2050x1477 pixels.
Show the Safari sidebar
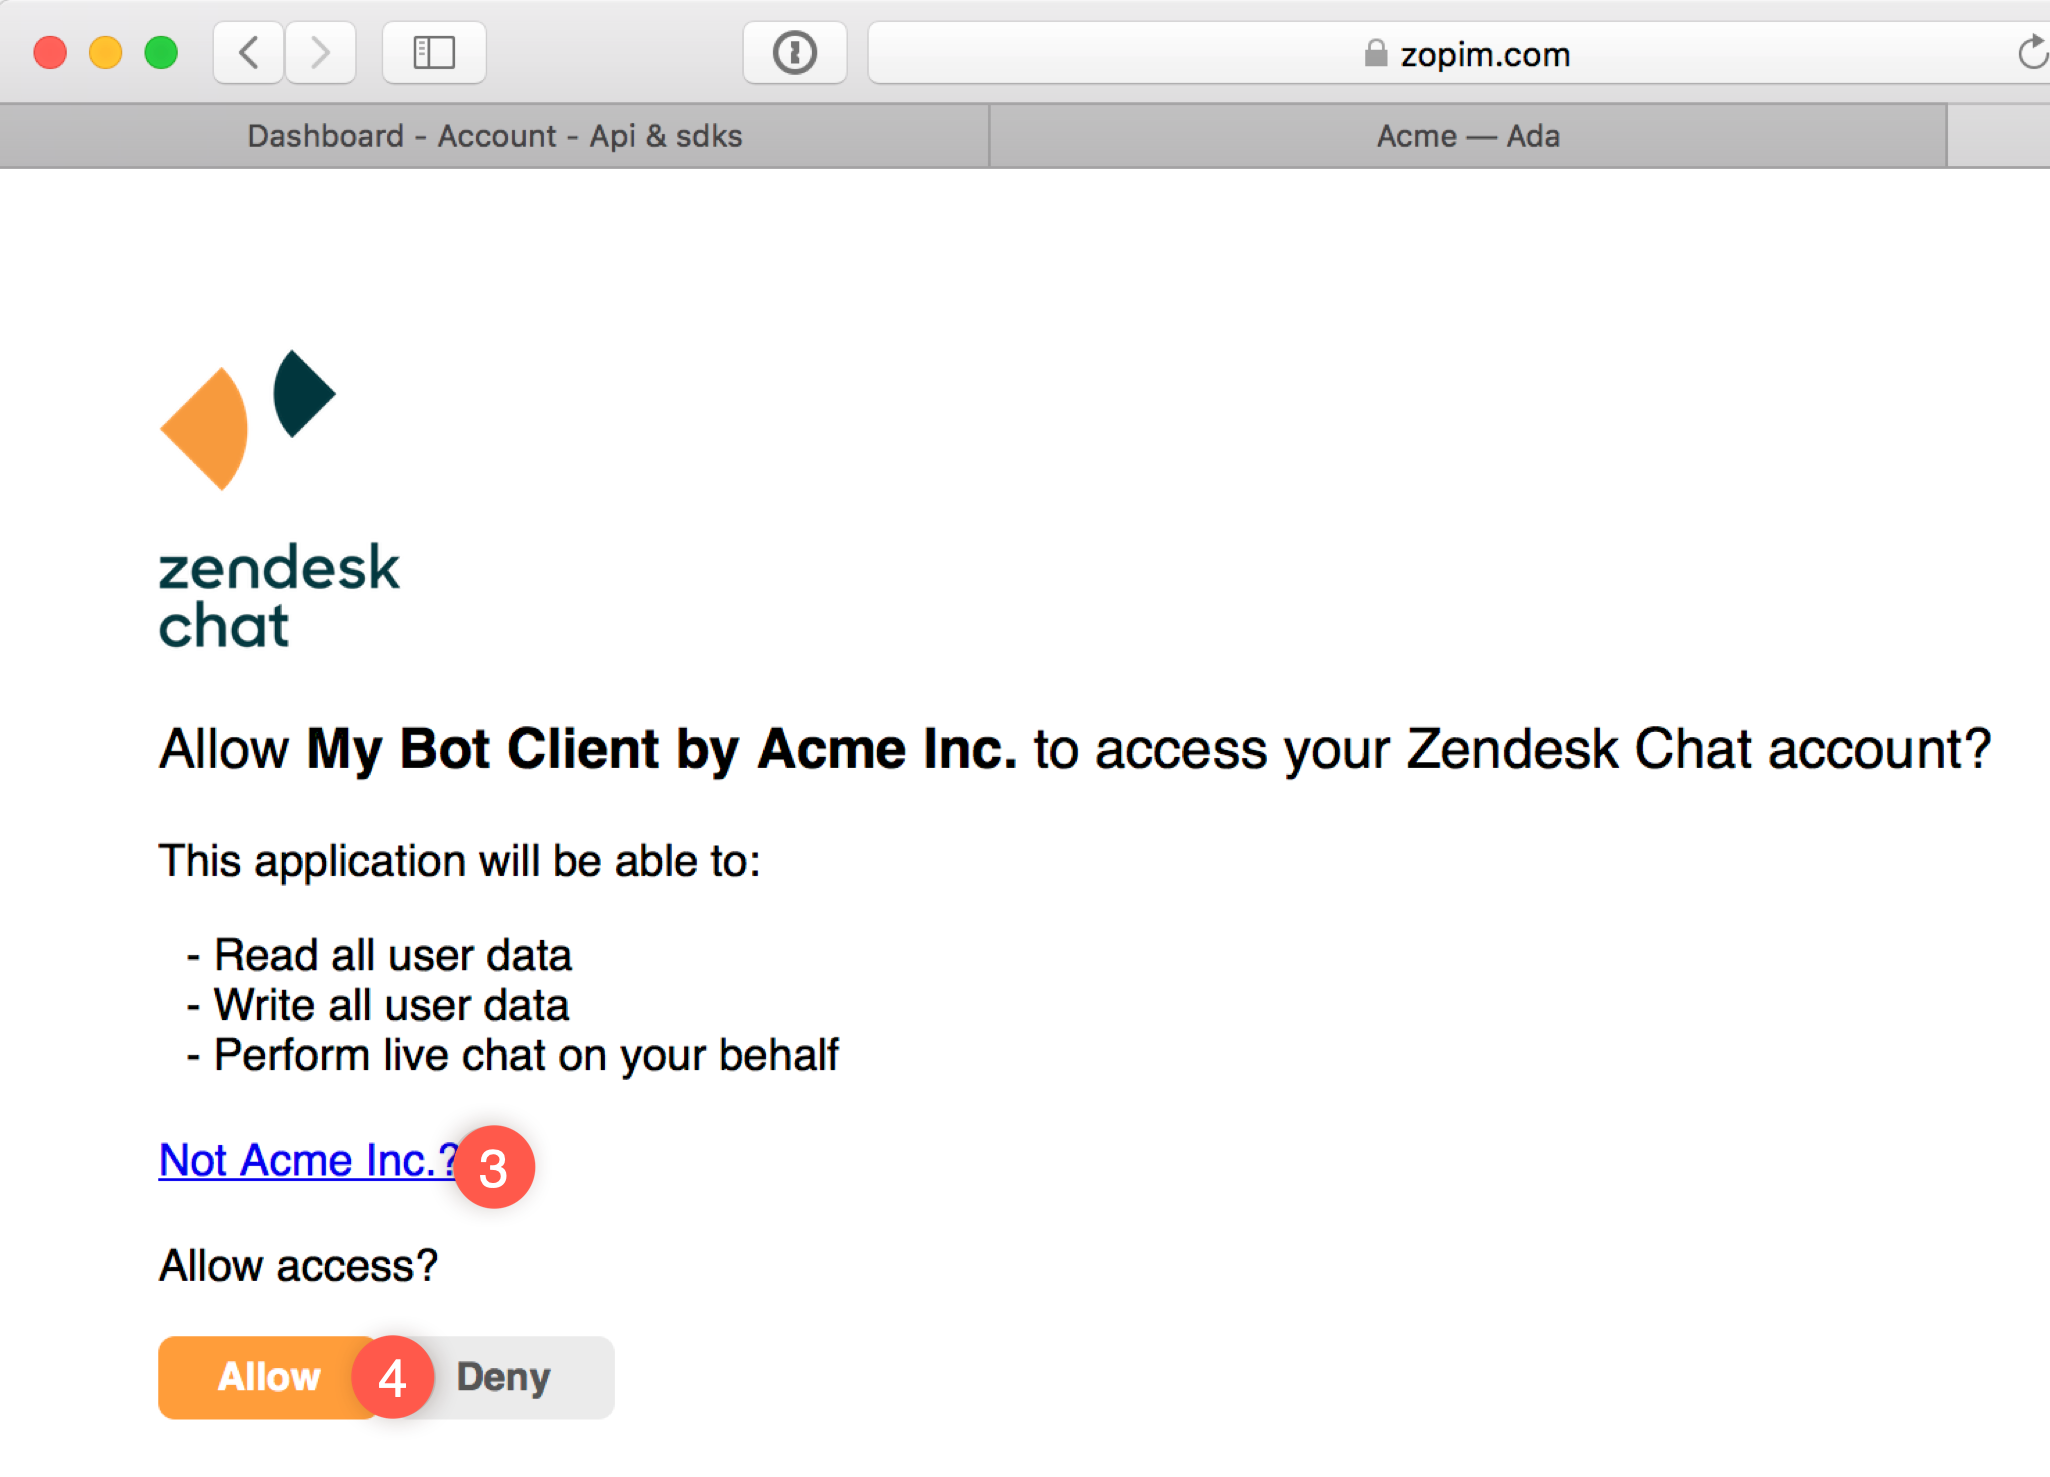[x=434, y=52]
